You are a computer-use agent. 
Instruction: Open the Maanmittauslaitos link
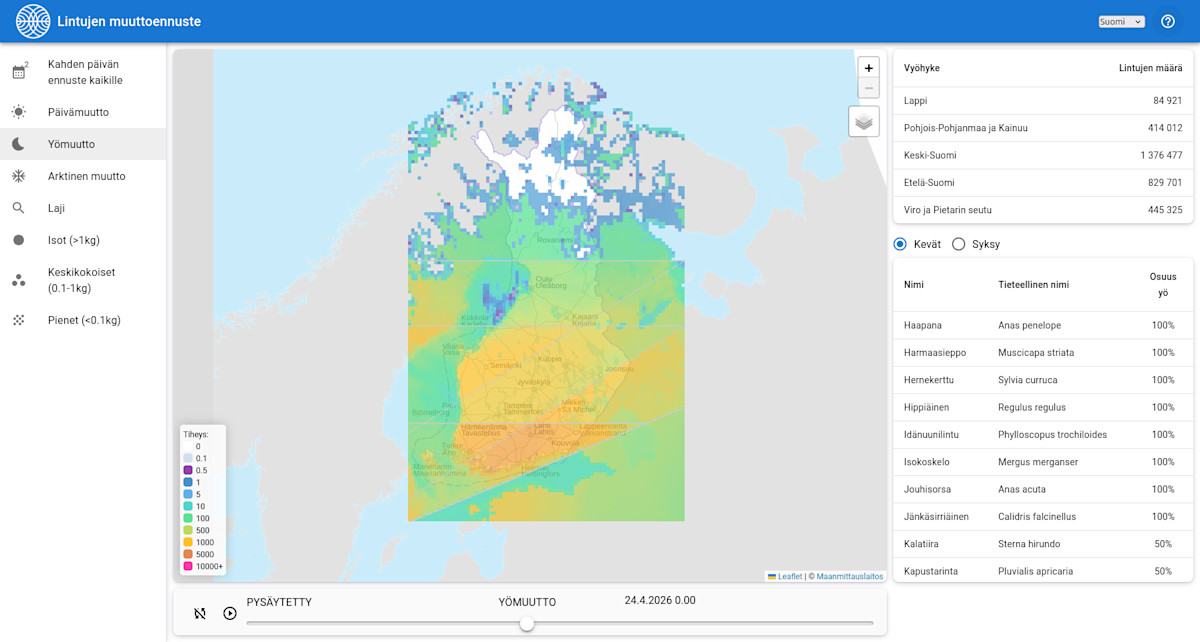click(x=849, y=576)
